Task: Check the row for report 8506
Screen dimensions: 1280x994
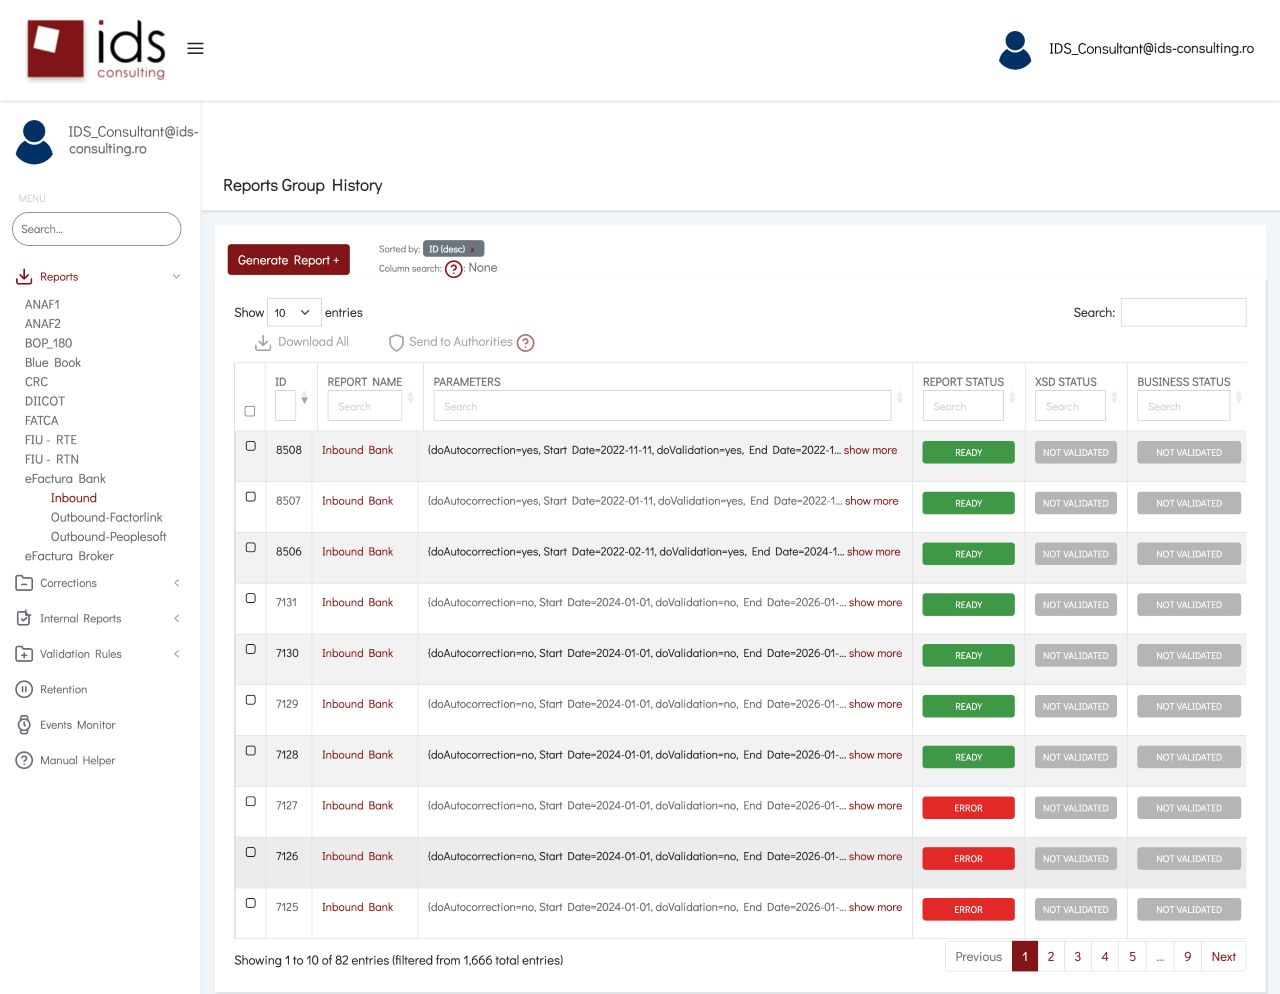Action: pos(251,548)
